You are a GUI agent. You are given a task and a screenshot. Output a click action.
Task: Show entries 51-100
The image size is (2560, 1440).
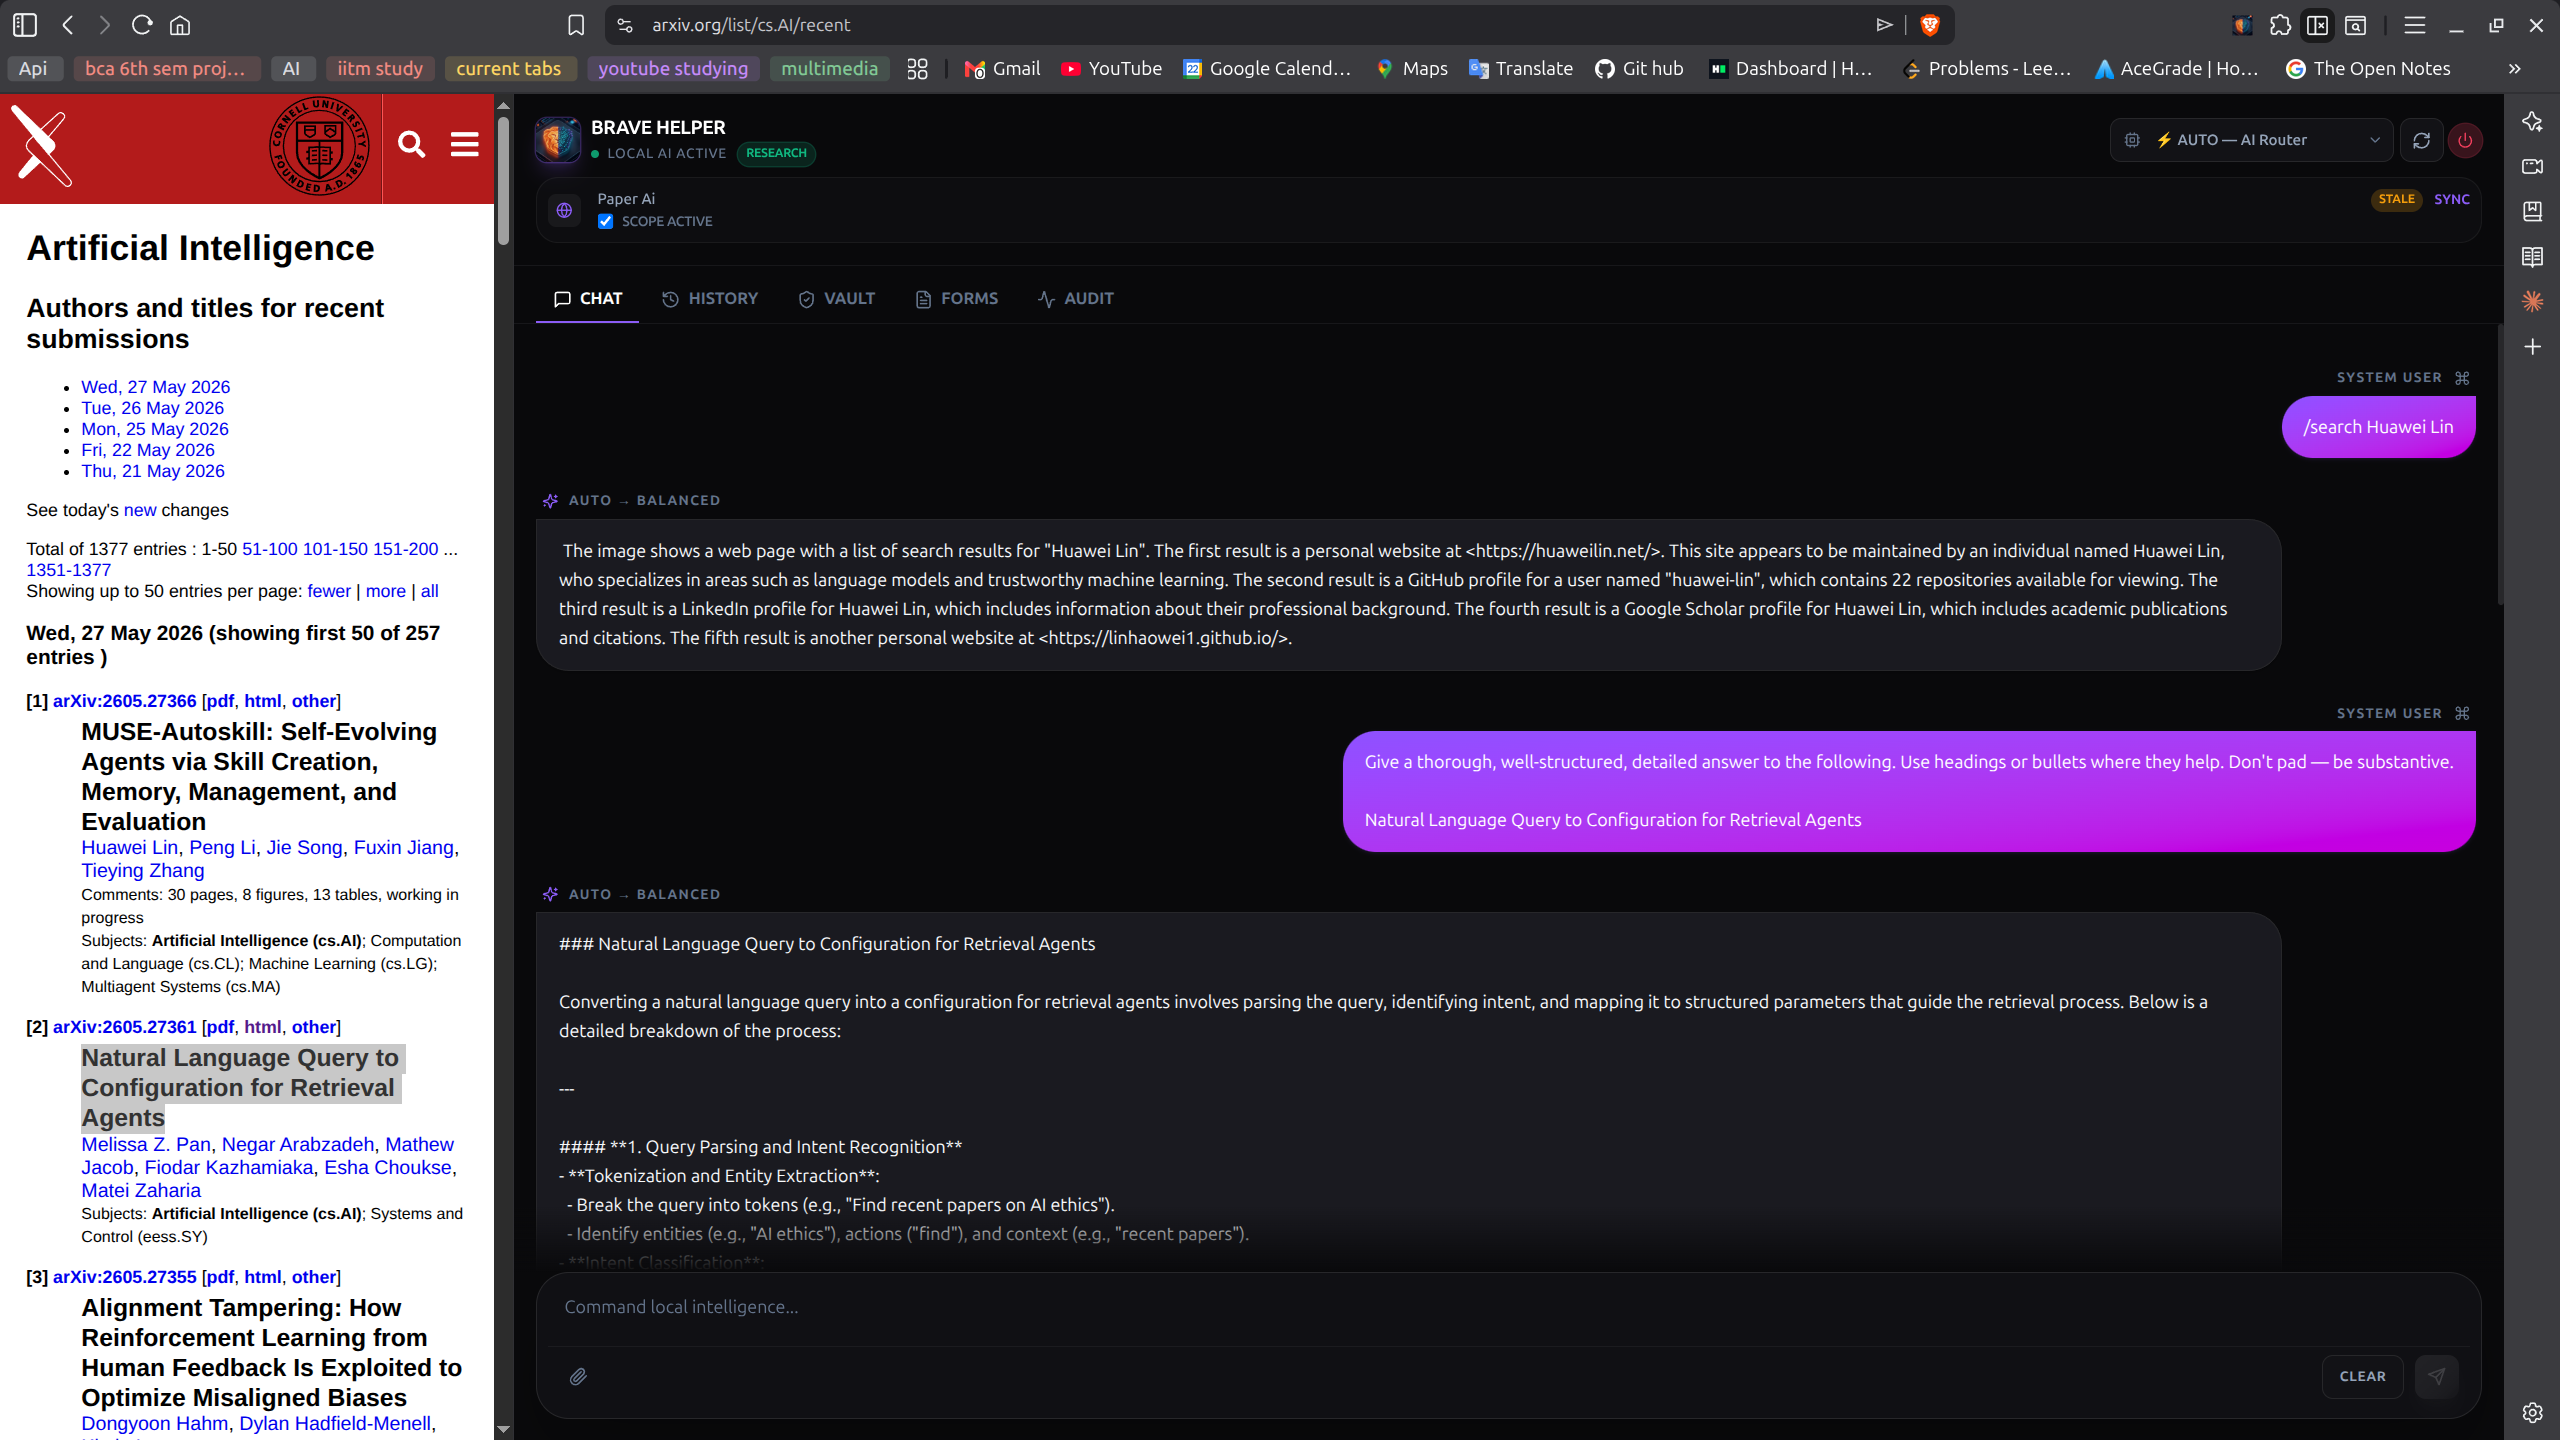click(269, 549)
